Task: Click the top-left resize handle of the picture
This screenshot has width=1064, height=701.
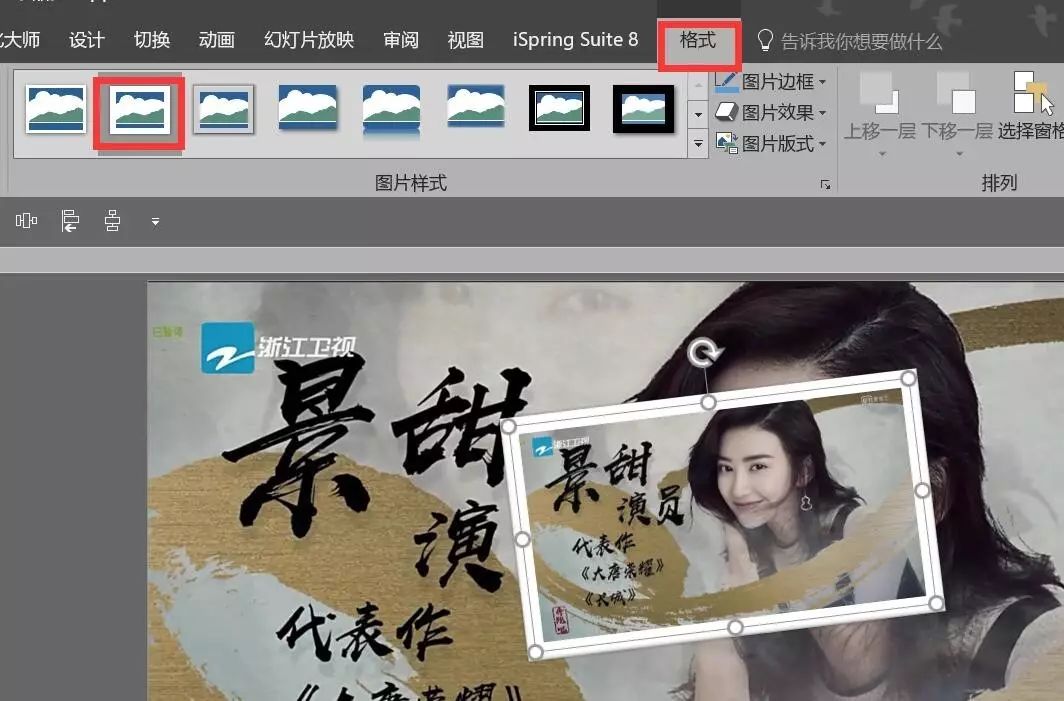Action: click(x=508, y=426)
